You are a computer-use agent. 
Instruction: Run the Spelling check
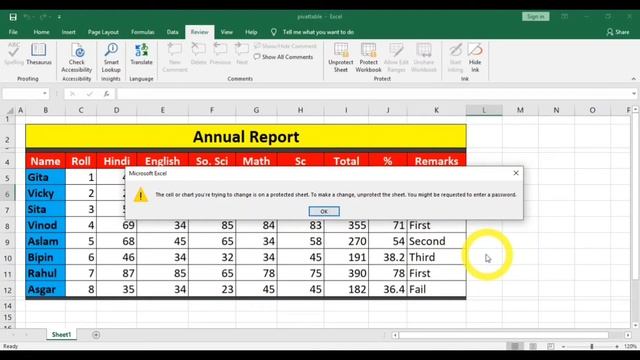[x=13, y=54]
